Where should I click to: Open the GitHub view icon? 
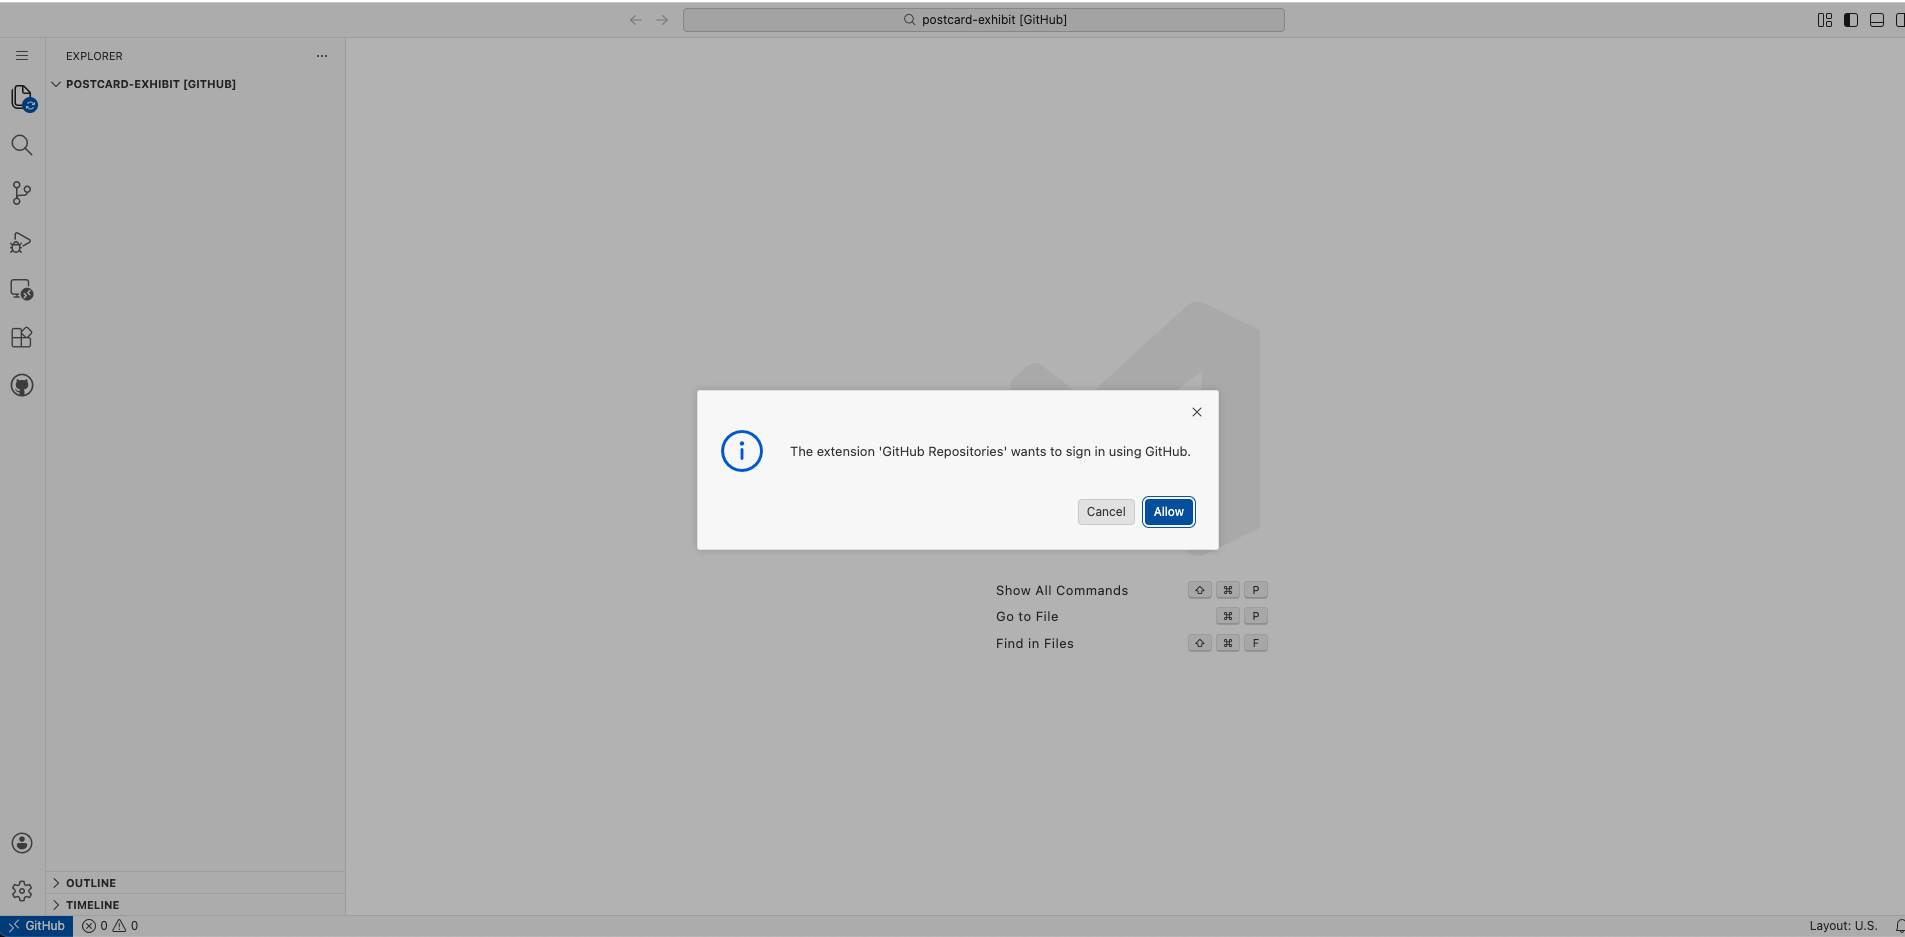pyautogui.click(x=22, y=386)
